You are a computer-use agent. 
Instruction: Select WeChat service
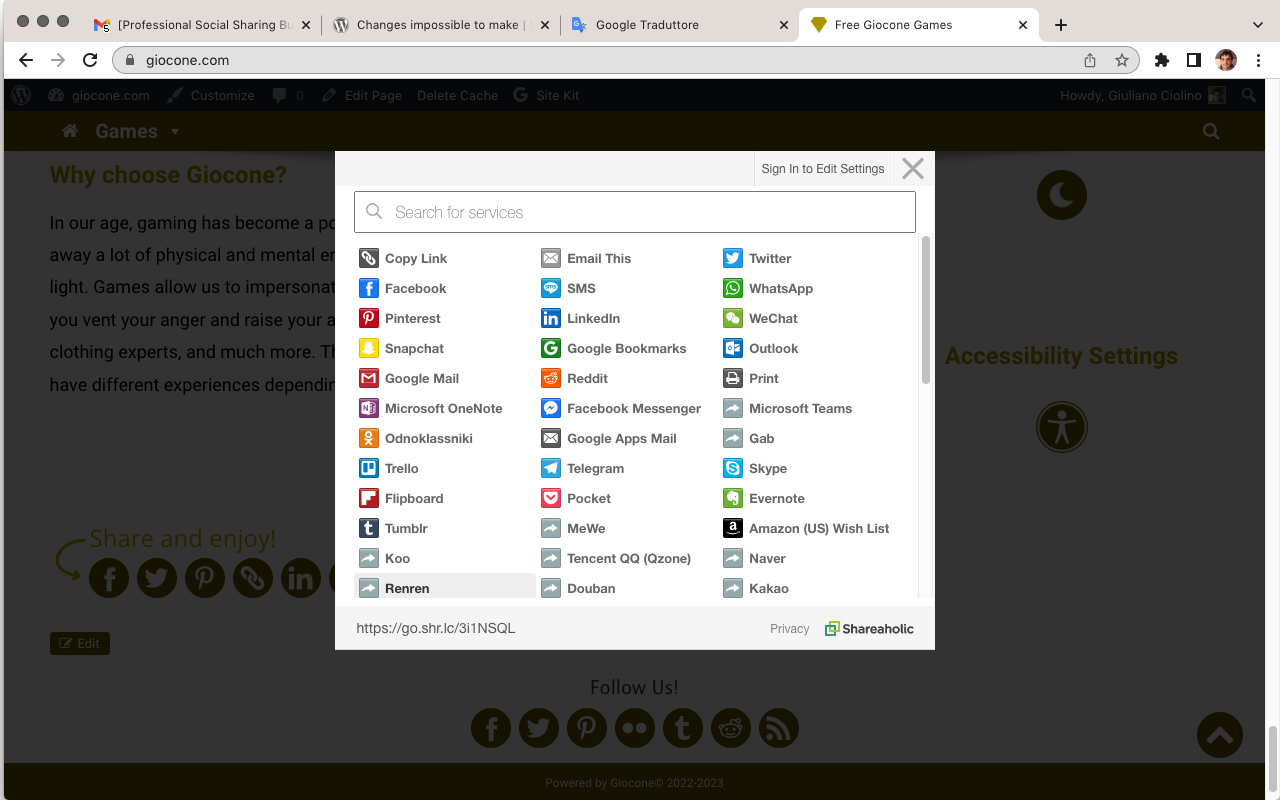click(761, 318)
